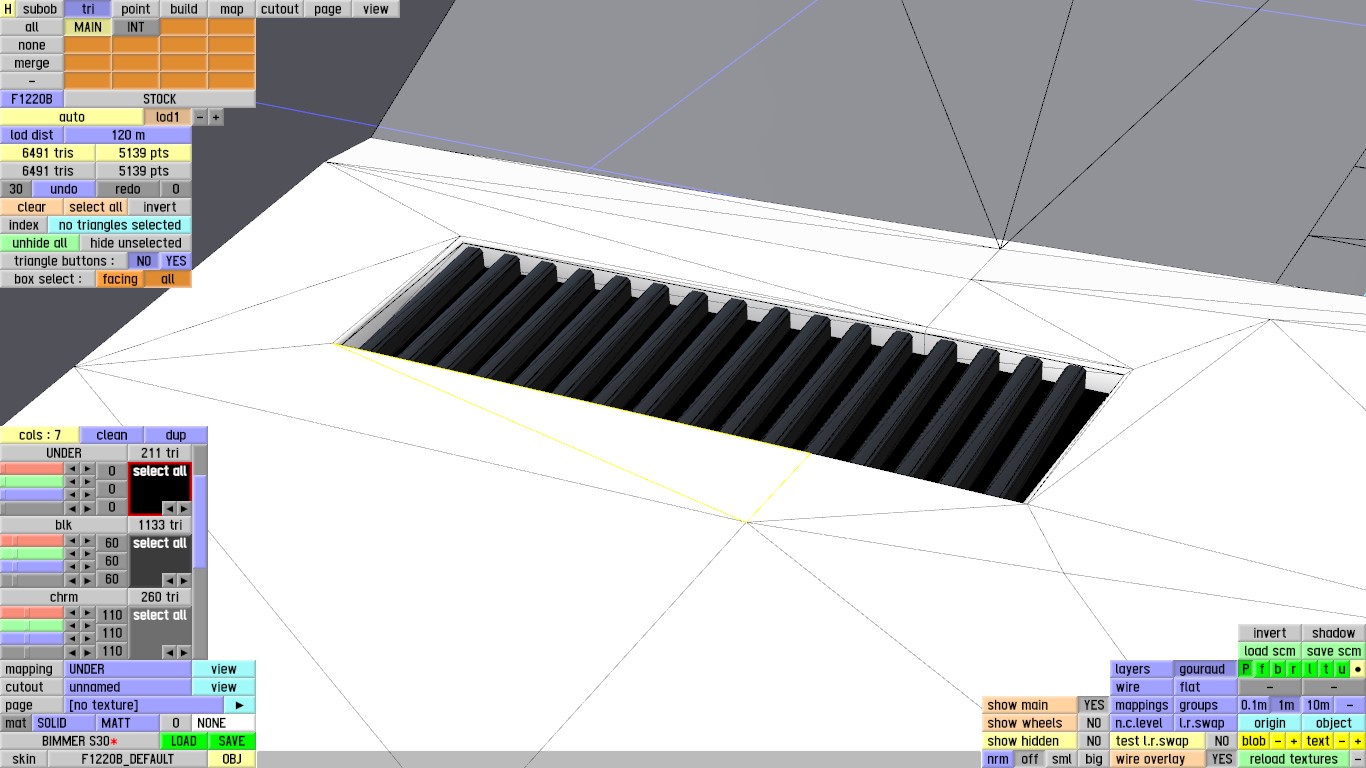Image resolution: width=1366 pixels, height=768 pixels.
Task: Toggle show wheels NO setting
Action: coord(1094,723)
